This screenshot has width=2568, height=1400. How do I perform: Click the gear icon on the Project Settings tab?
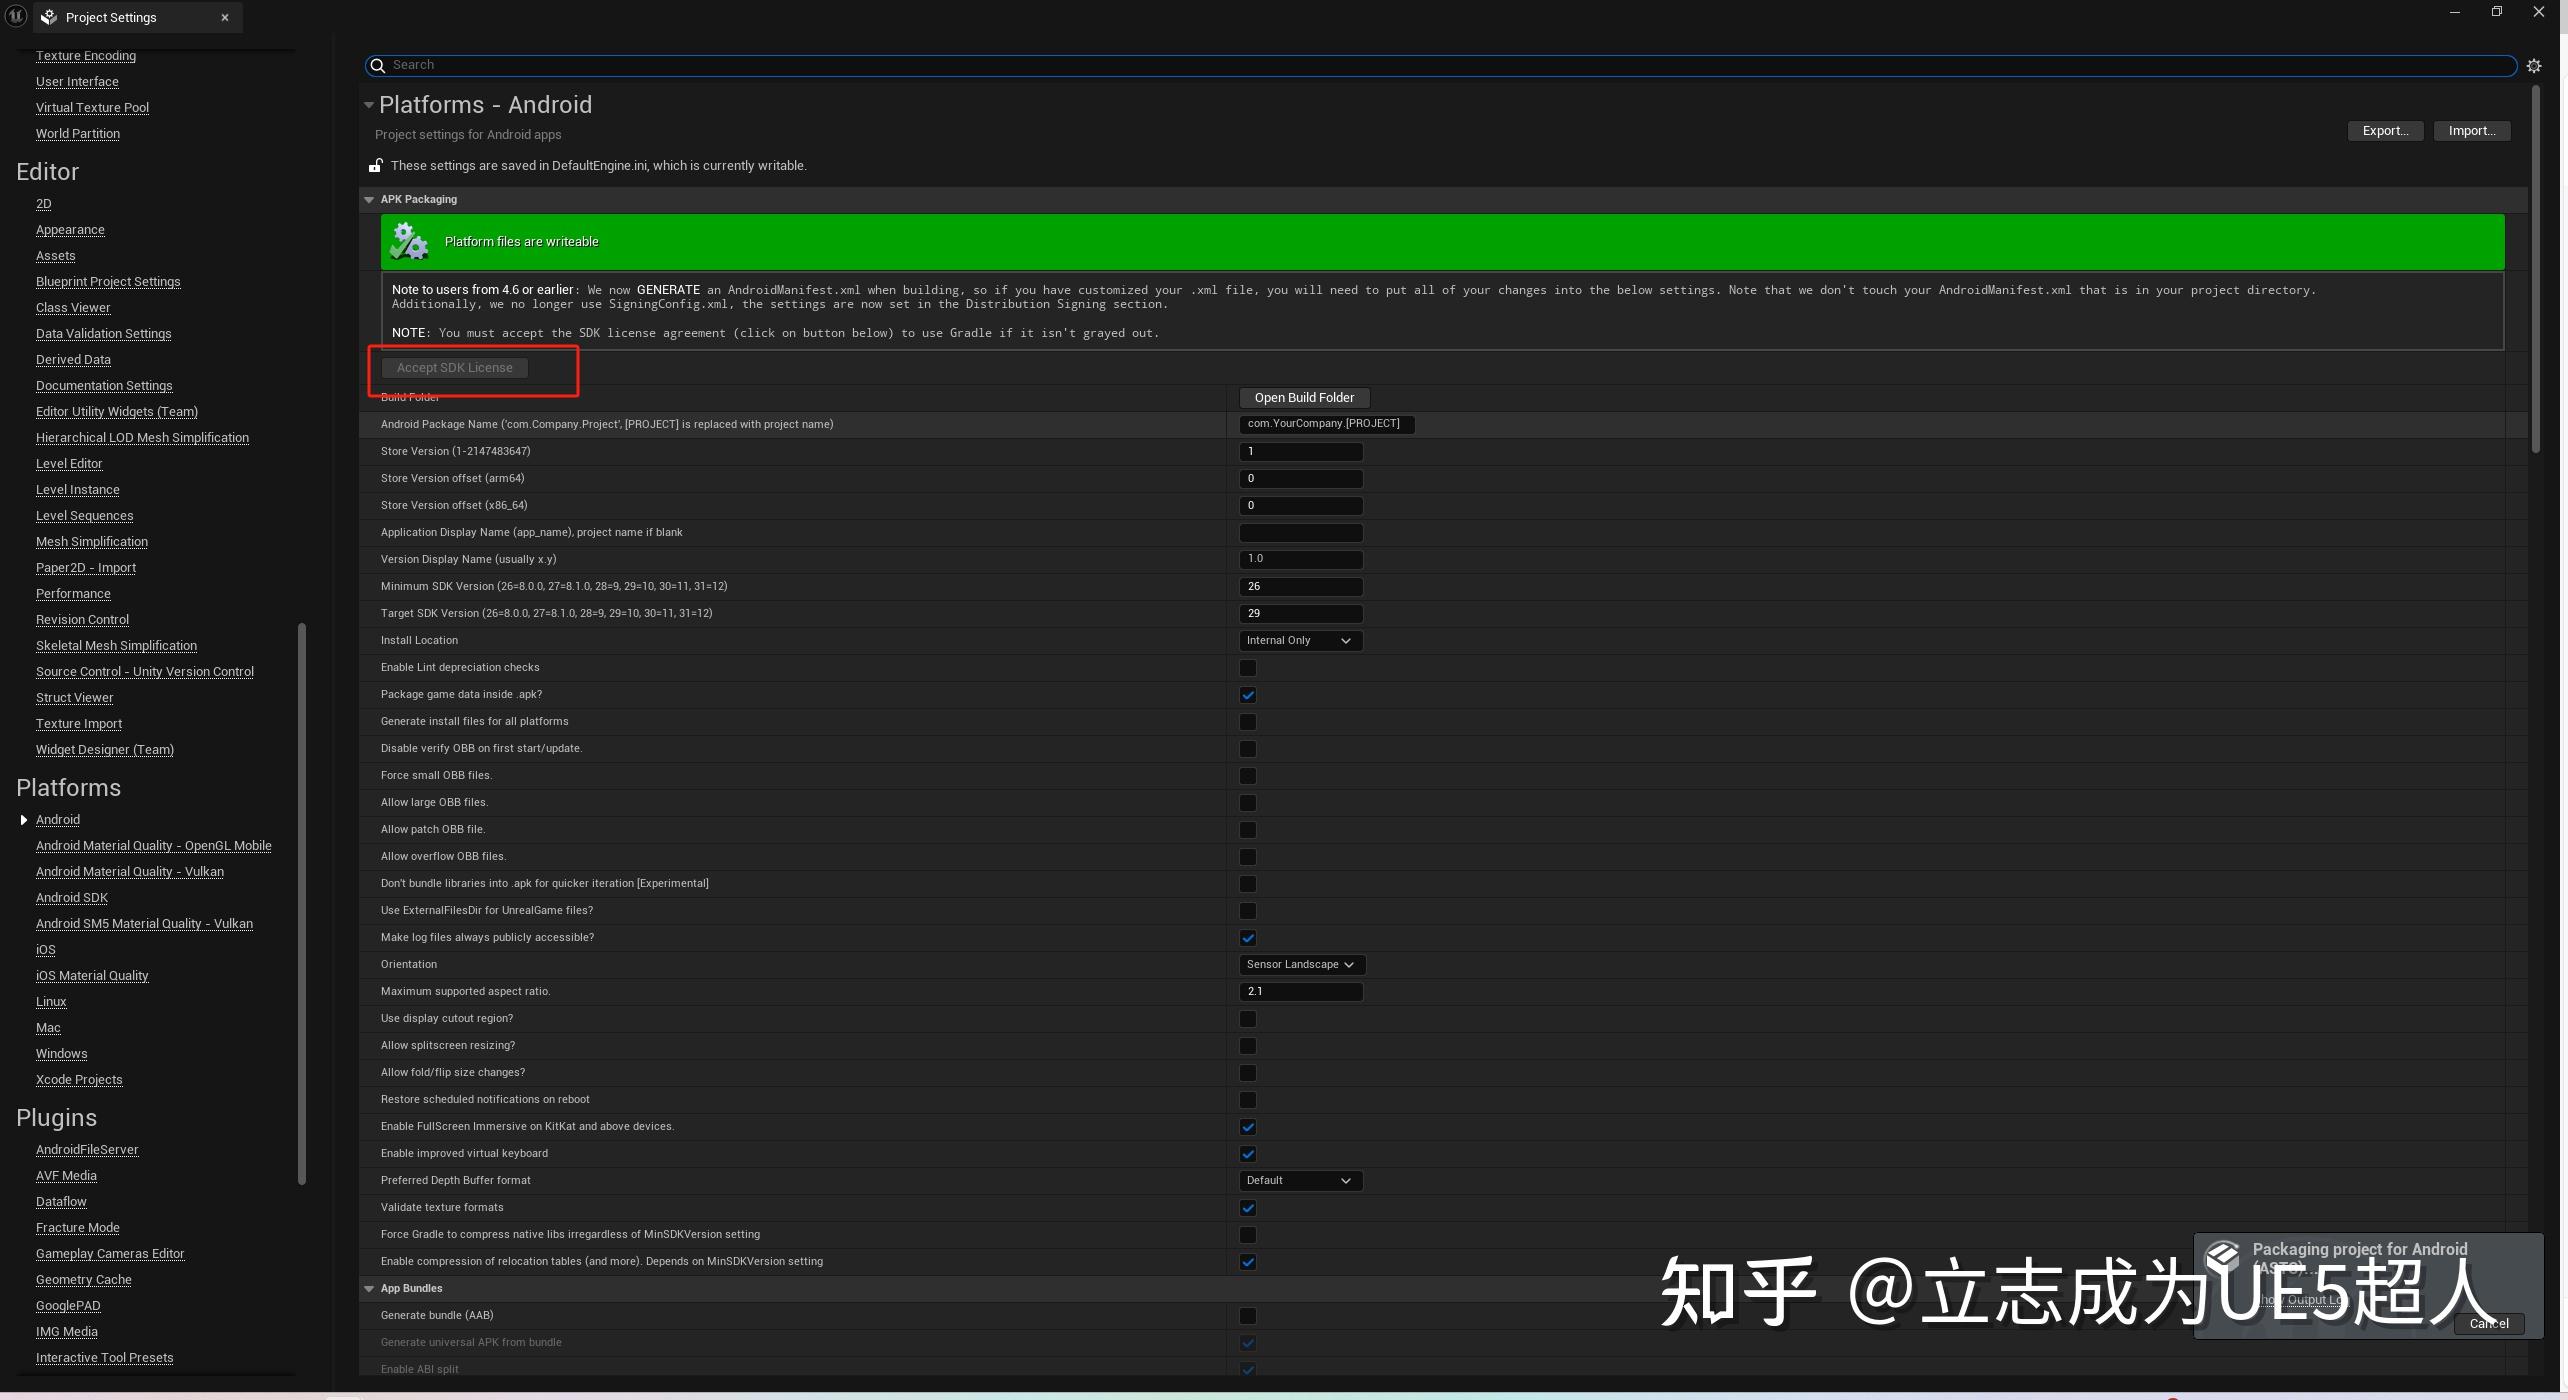pos(47,17)
